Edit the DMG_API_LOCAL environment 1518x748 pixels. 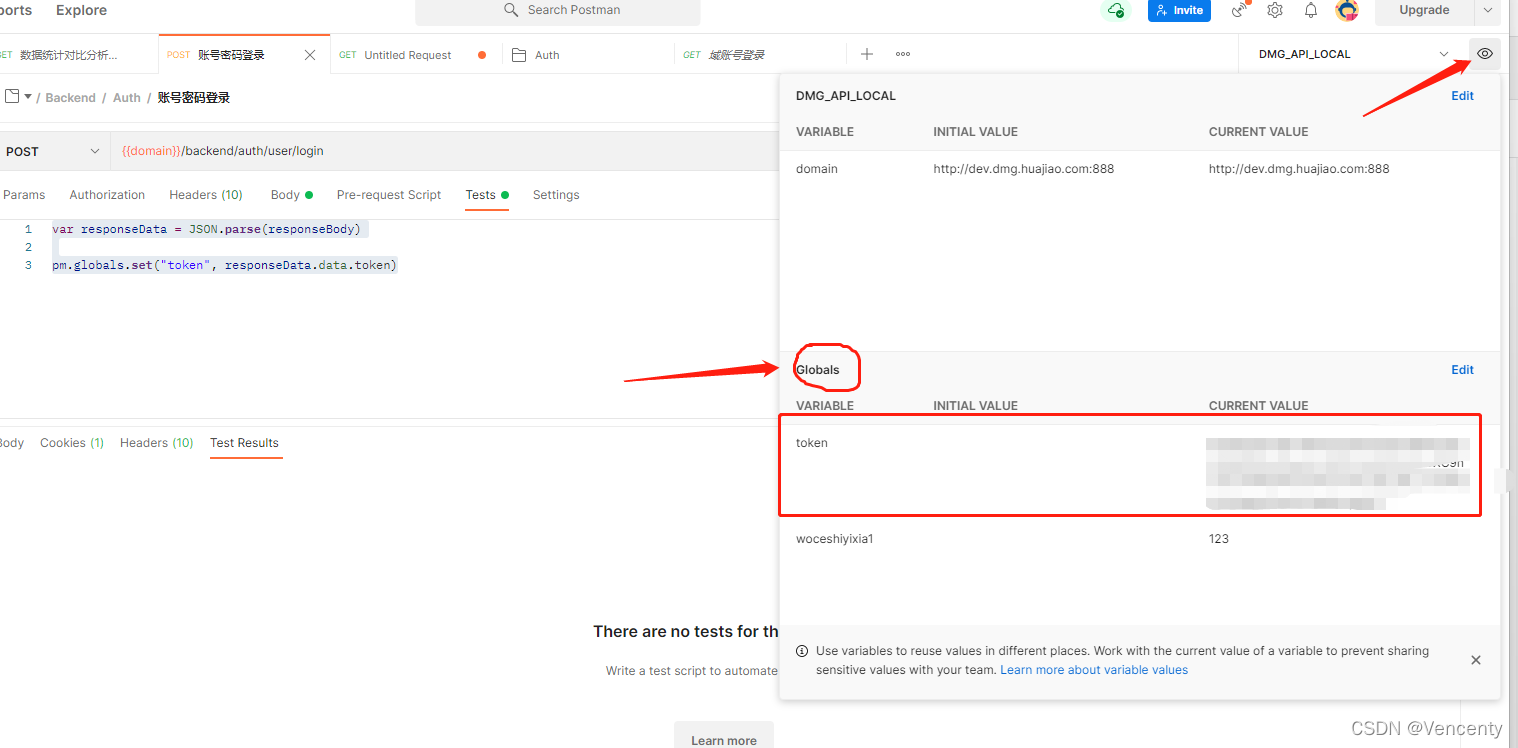(1462, 96)
